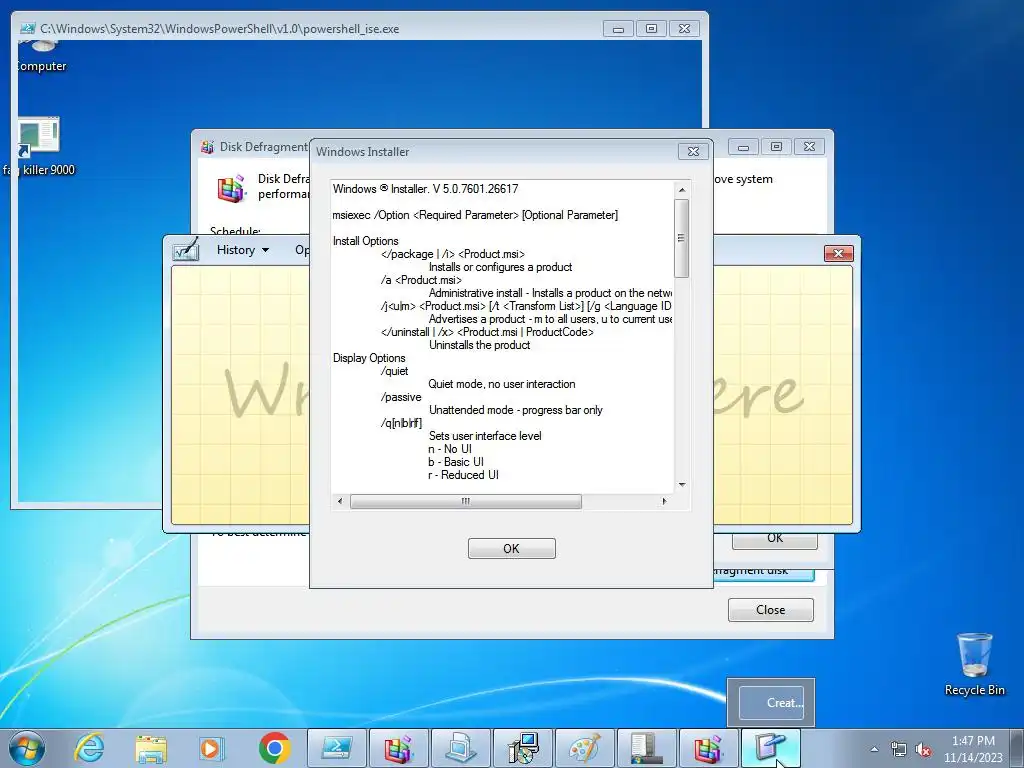The height and width of the screenshot is (768, 1024).
Task: Switch to the second Disk Defragmenter taskbar button
Action: click(709, 748)
